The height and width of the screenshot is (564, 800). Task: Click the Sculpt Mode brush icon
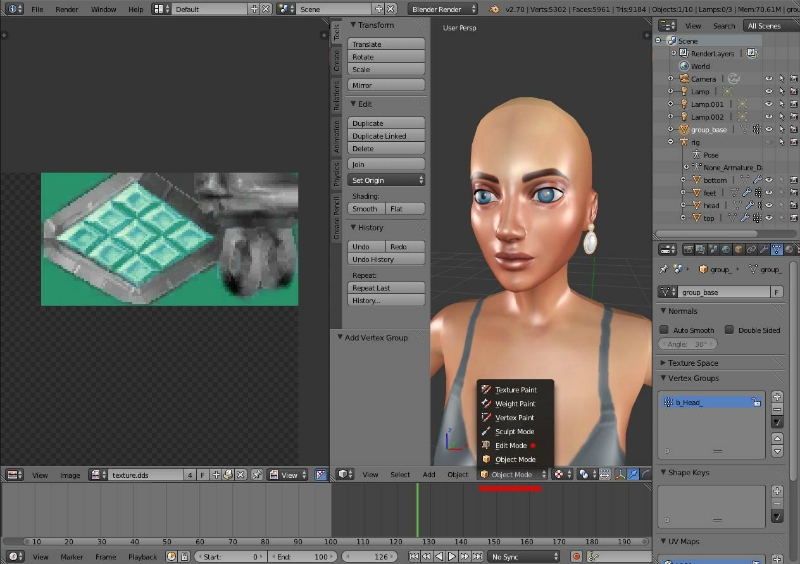click(486, 431)
